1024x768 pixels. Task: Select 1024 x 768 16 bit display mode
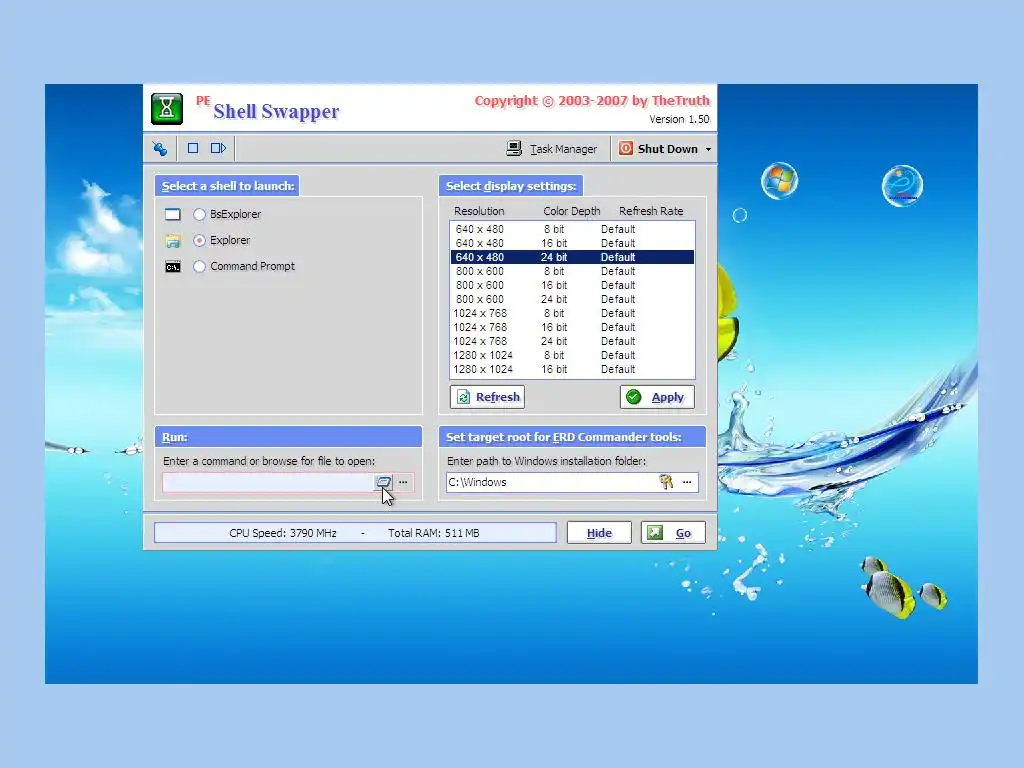tap(572, 327)
